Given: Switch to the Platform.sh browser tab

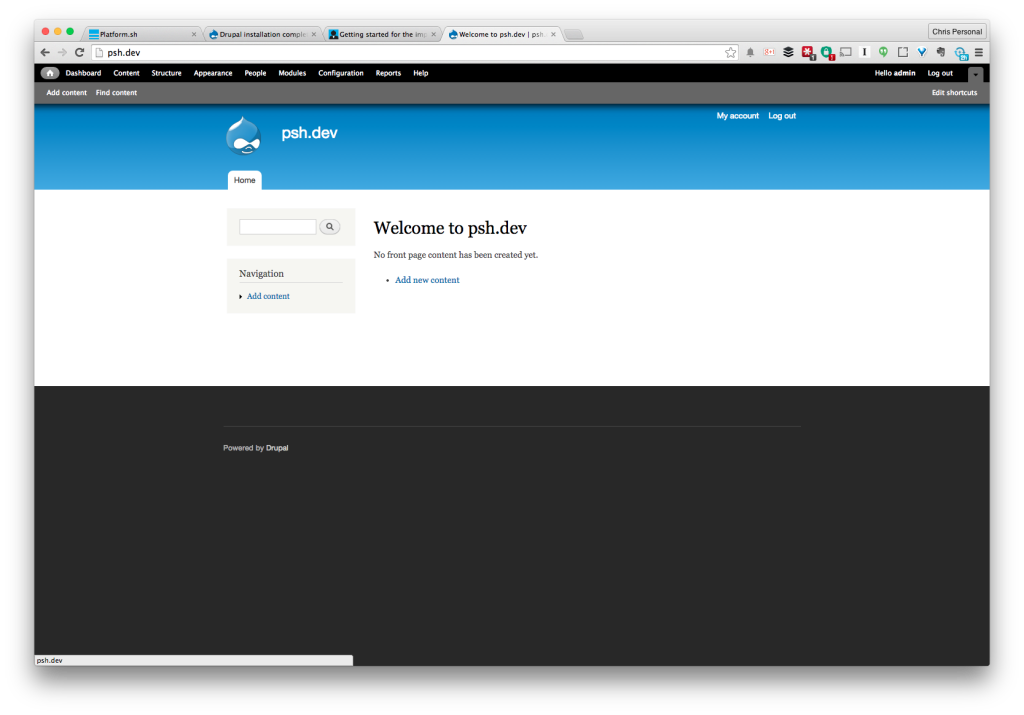Looking at the screenshot, I should point(140,34).
